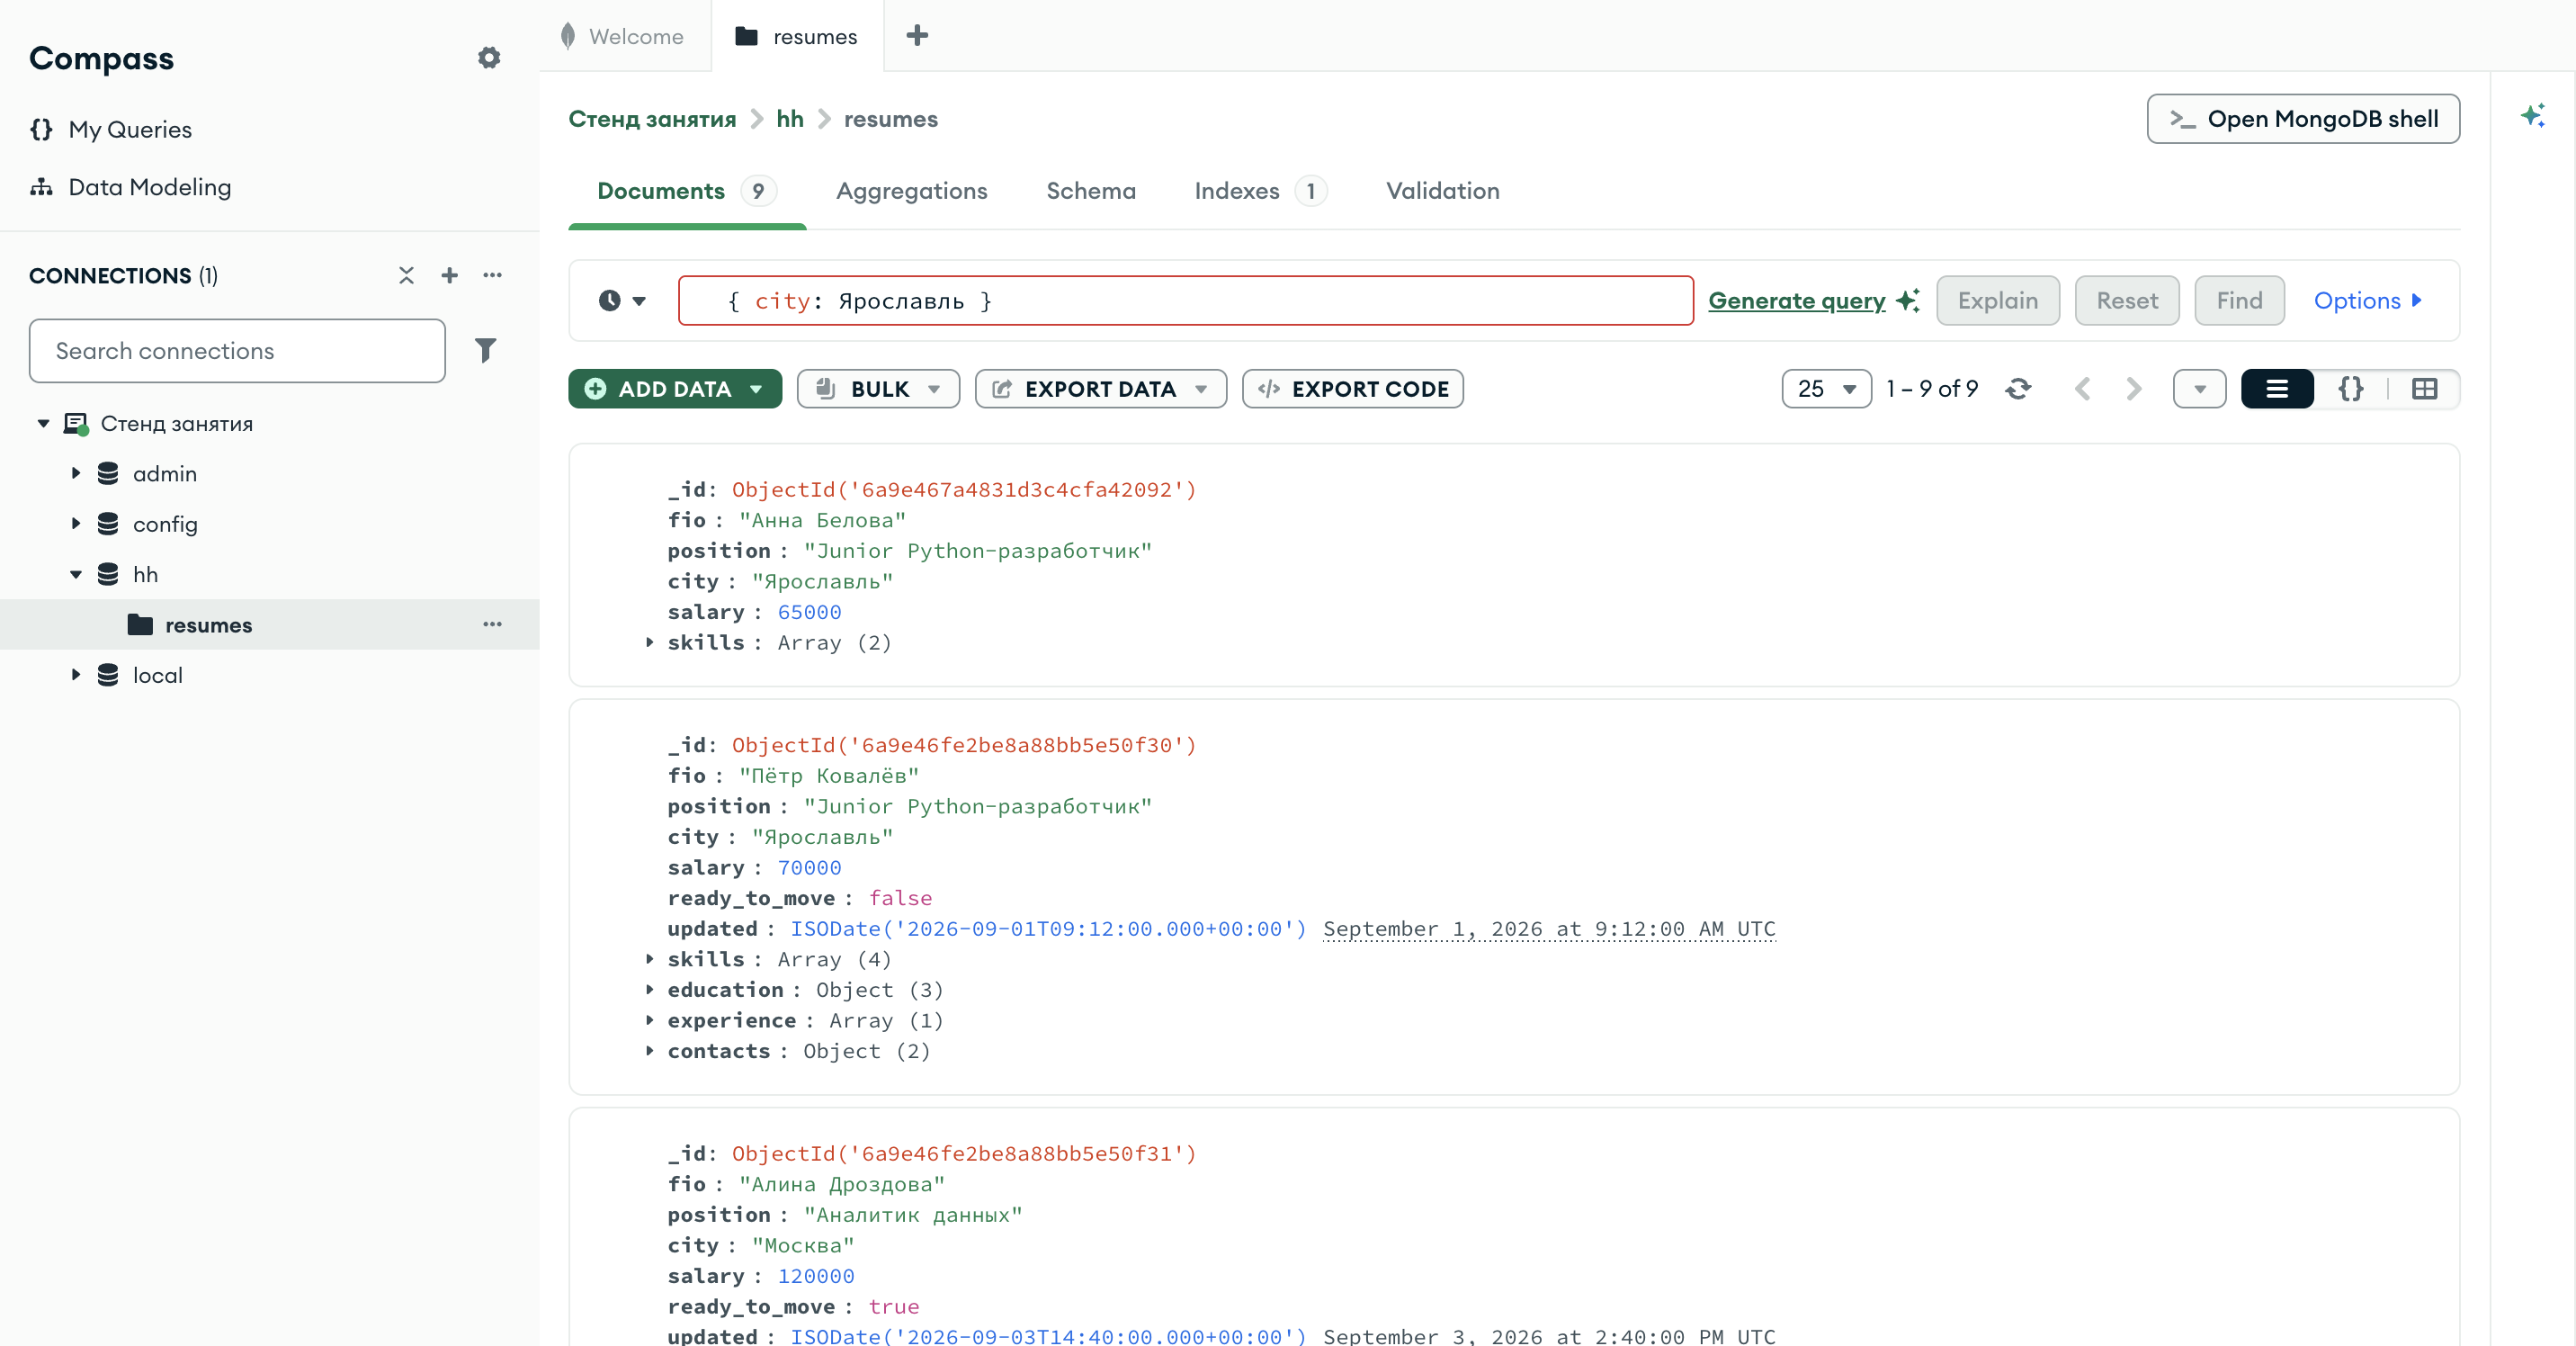Switch to JSON view
This screenshot has height=1346, width=2576.
click(x=2351, y=388)
